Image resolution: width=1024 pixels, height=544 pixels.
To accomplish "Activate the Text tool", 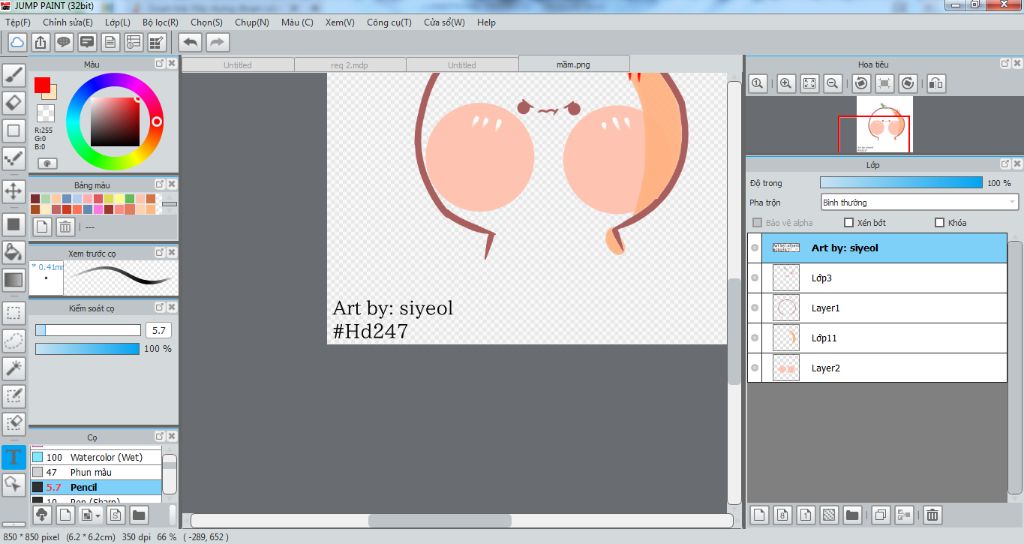I will point(14,456).
